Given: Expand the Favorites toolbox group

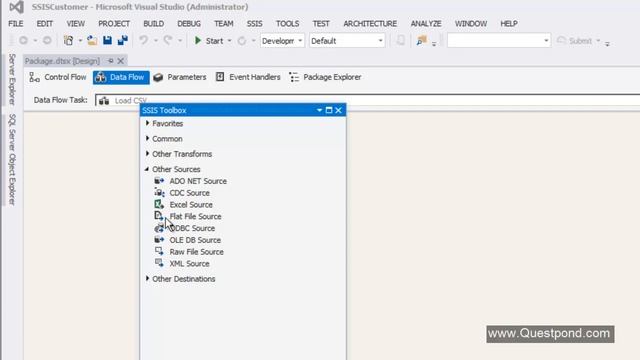Looking at the screenshot, I should pyautogui.click(x=147, y=123).
